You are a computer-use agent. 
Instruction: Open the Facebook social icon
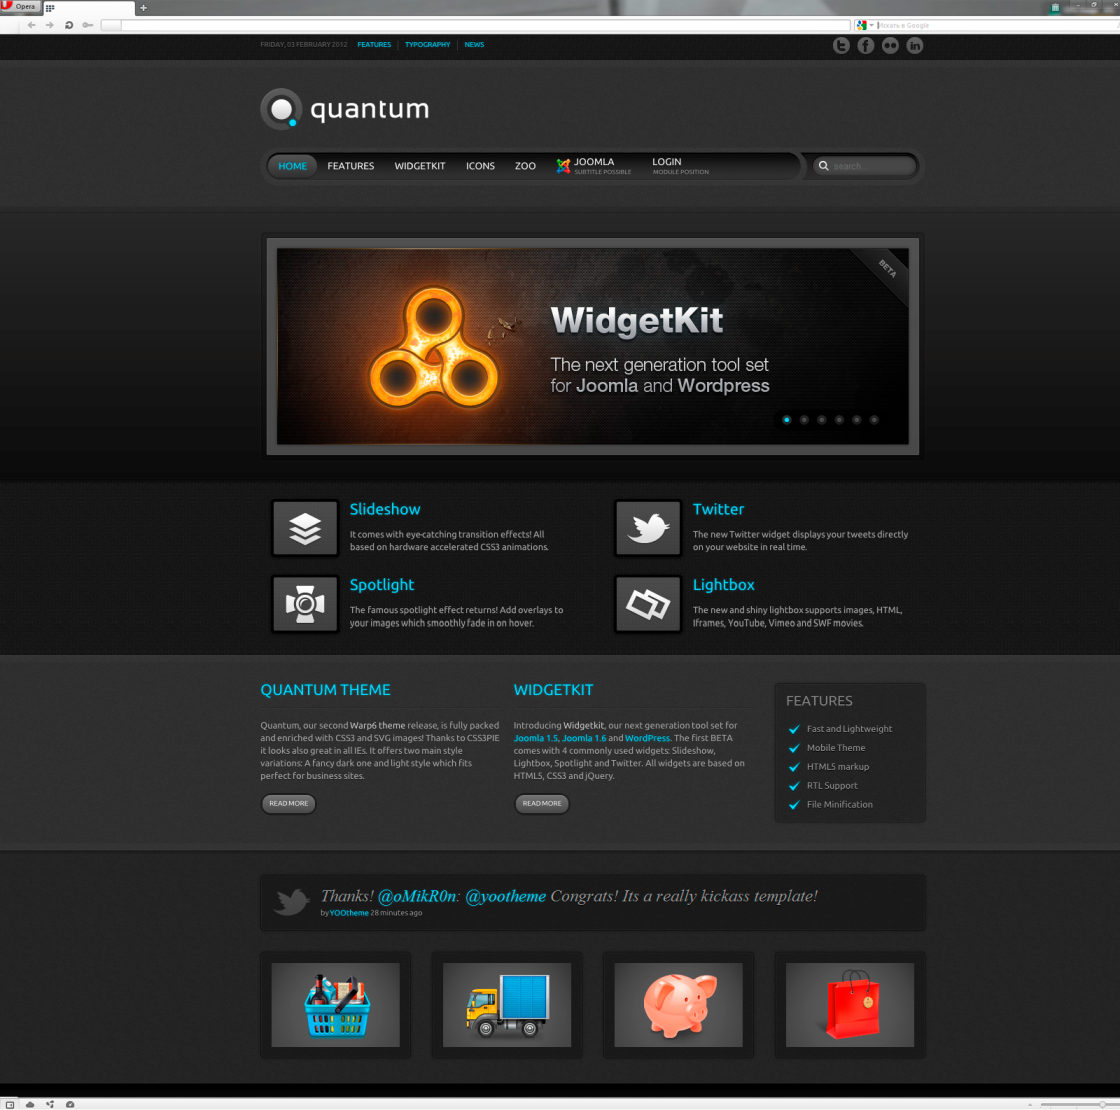(865, 45)
